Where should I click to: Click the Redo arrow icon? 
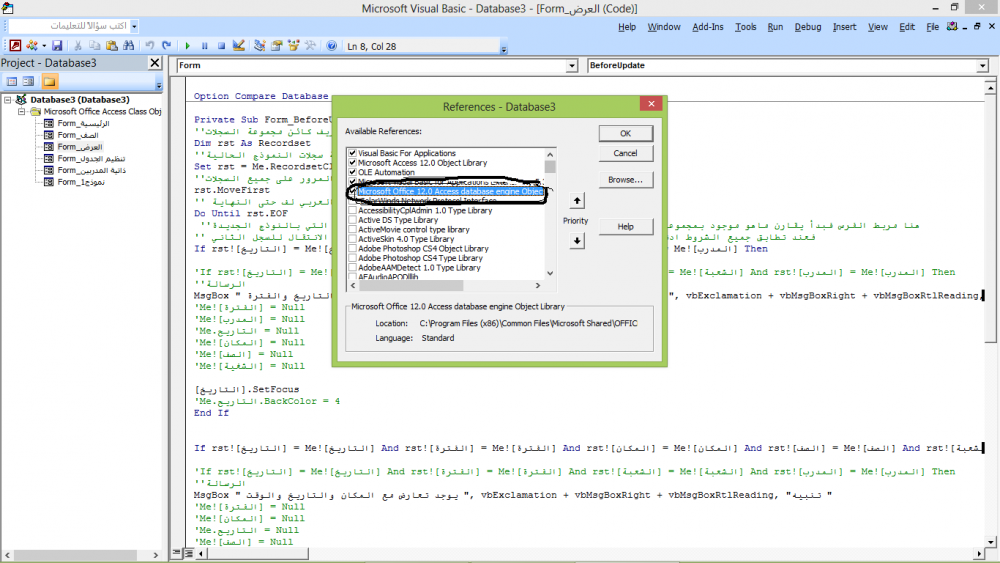(166, 45)
